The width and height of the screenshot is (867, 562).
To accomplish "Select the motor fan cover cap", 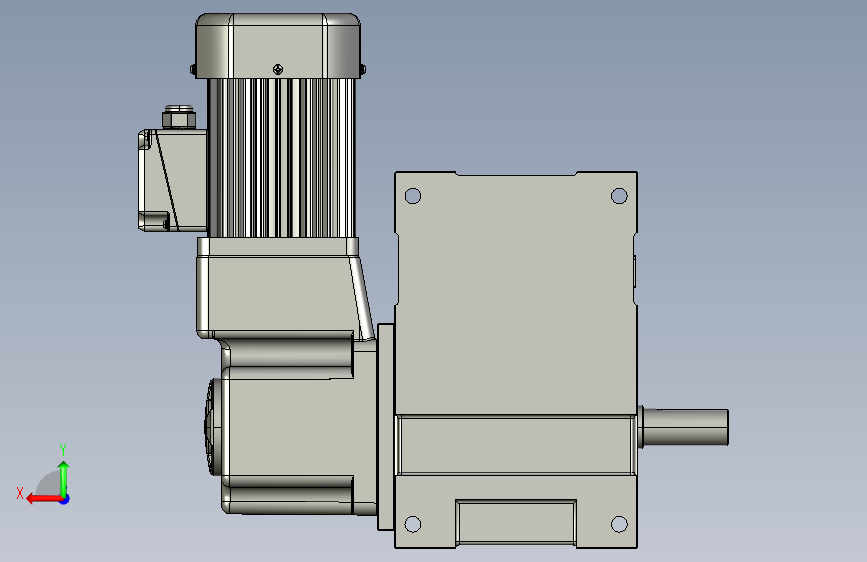I will [x=278, y=46].
